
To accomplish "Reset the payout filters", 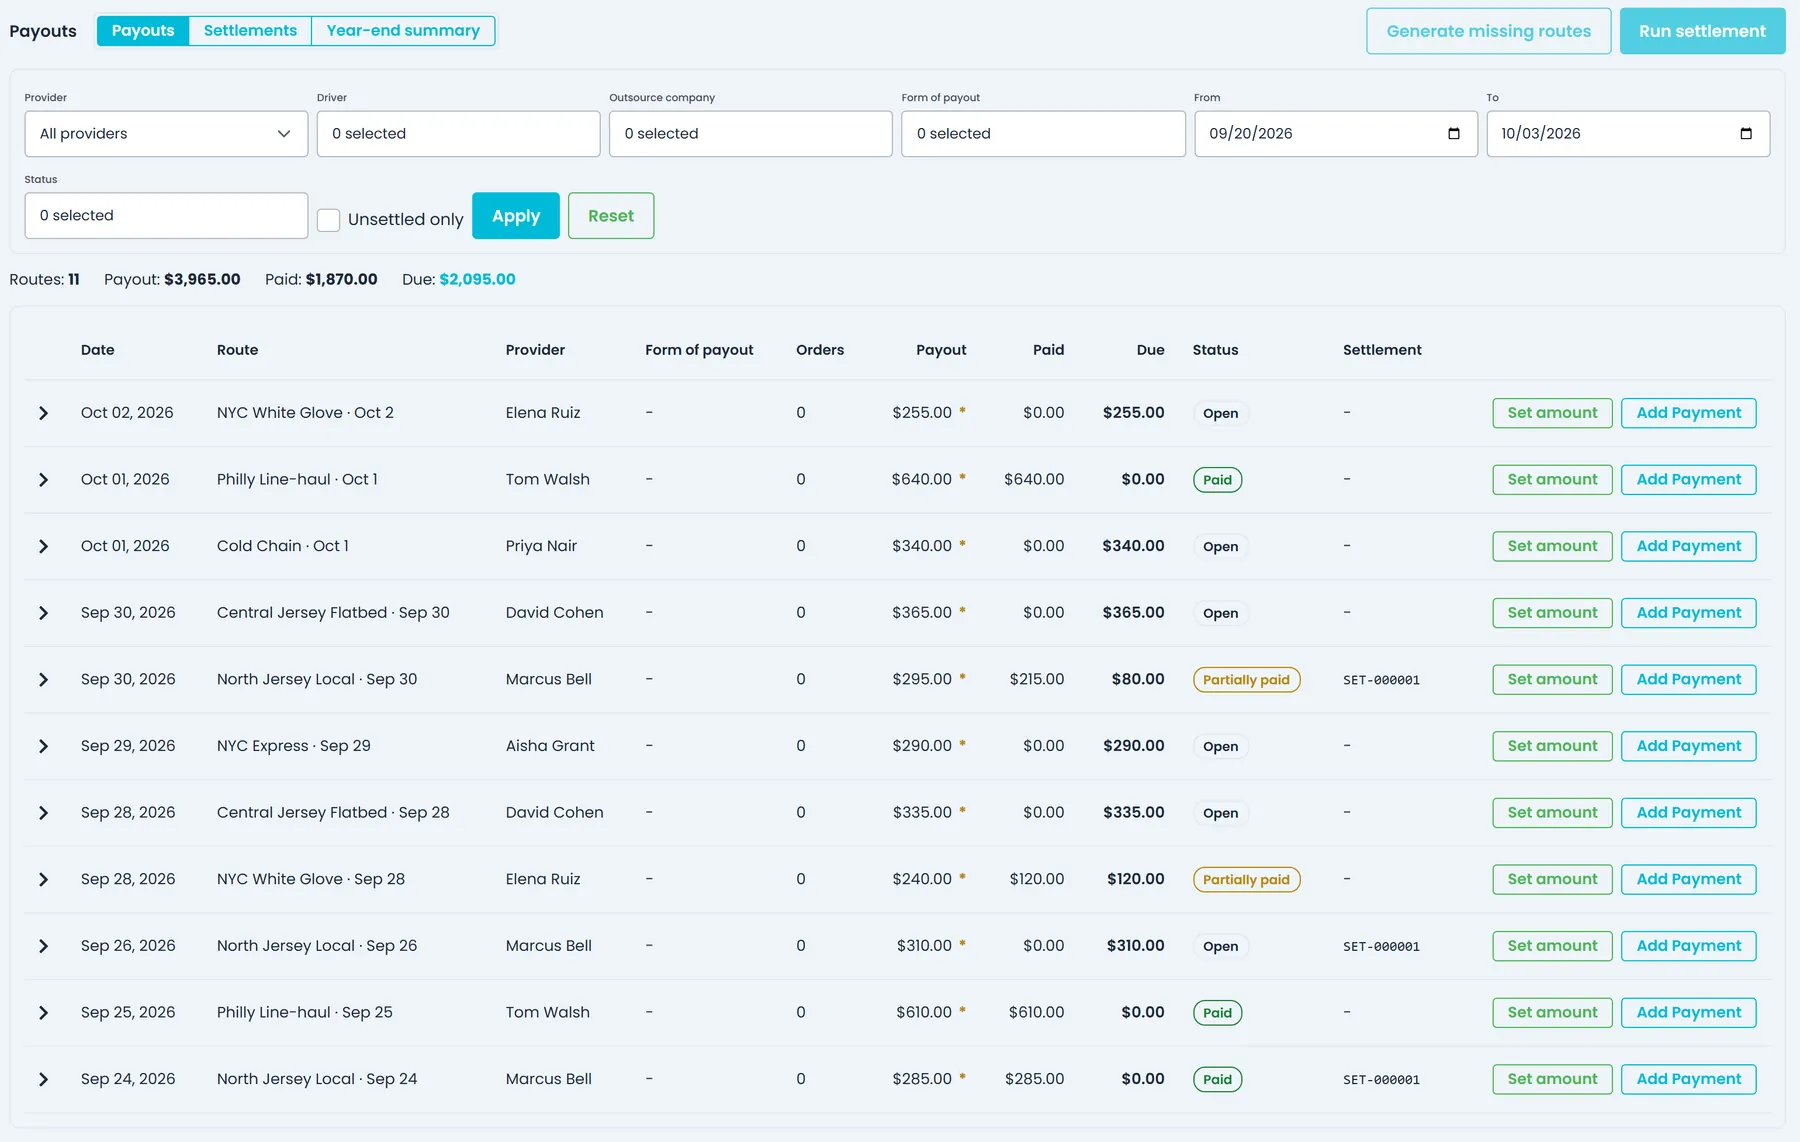I will pyautogui.click(x=611, y=216).
